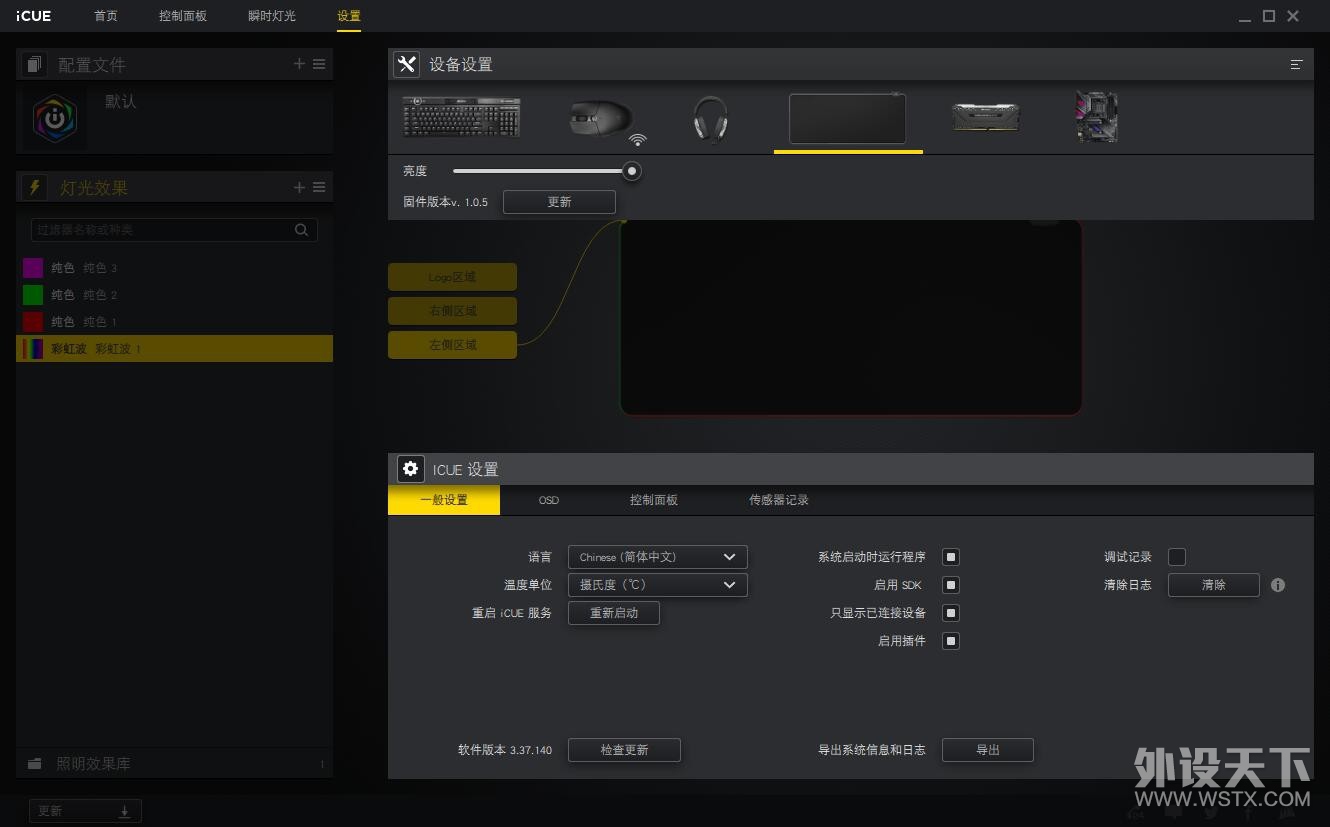Click 软件版本 3.37.140 text
Screen dimensions: 1330x827
pos(505,750)
